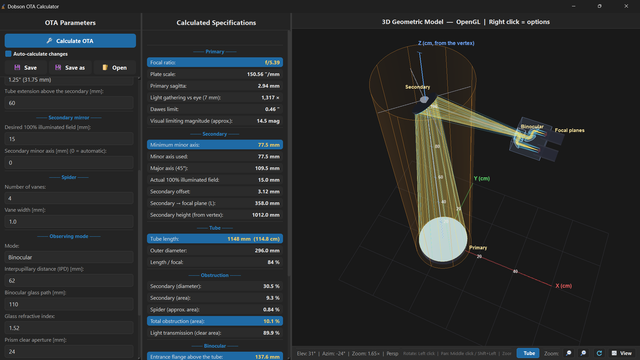
Task: Click the Secondary height (from vertex) row
Action: pyautogui.click(x=215, y=215)
